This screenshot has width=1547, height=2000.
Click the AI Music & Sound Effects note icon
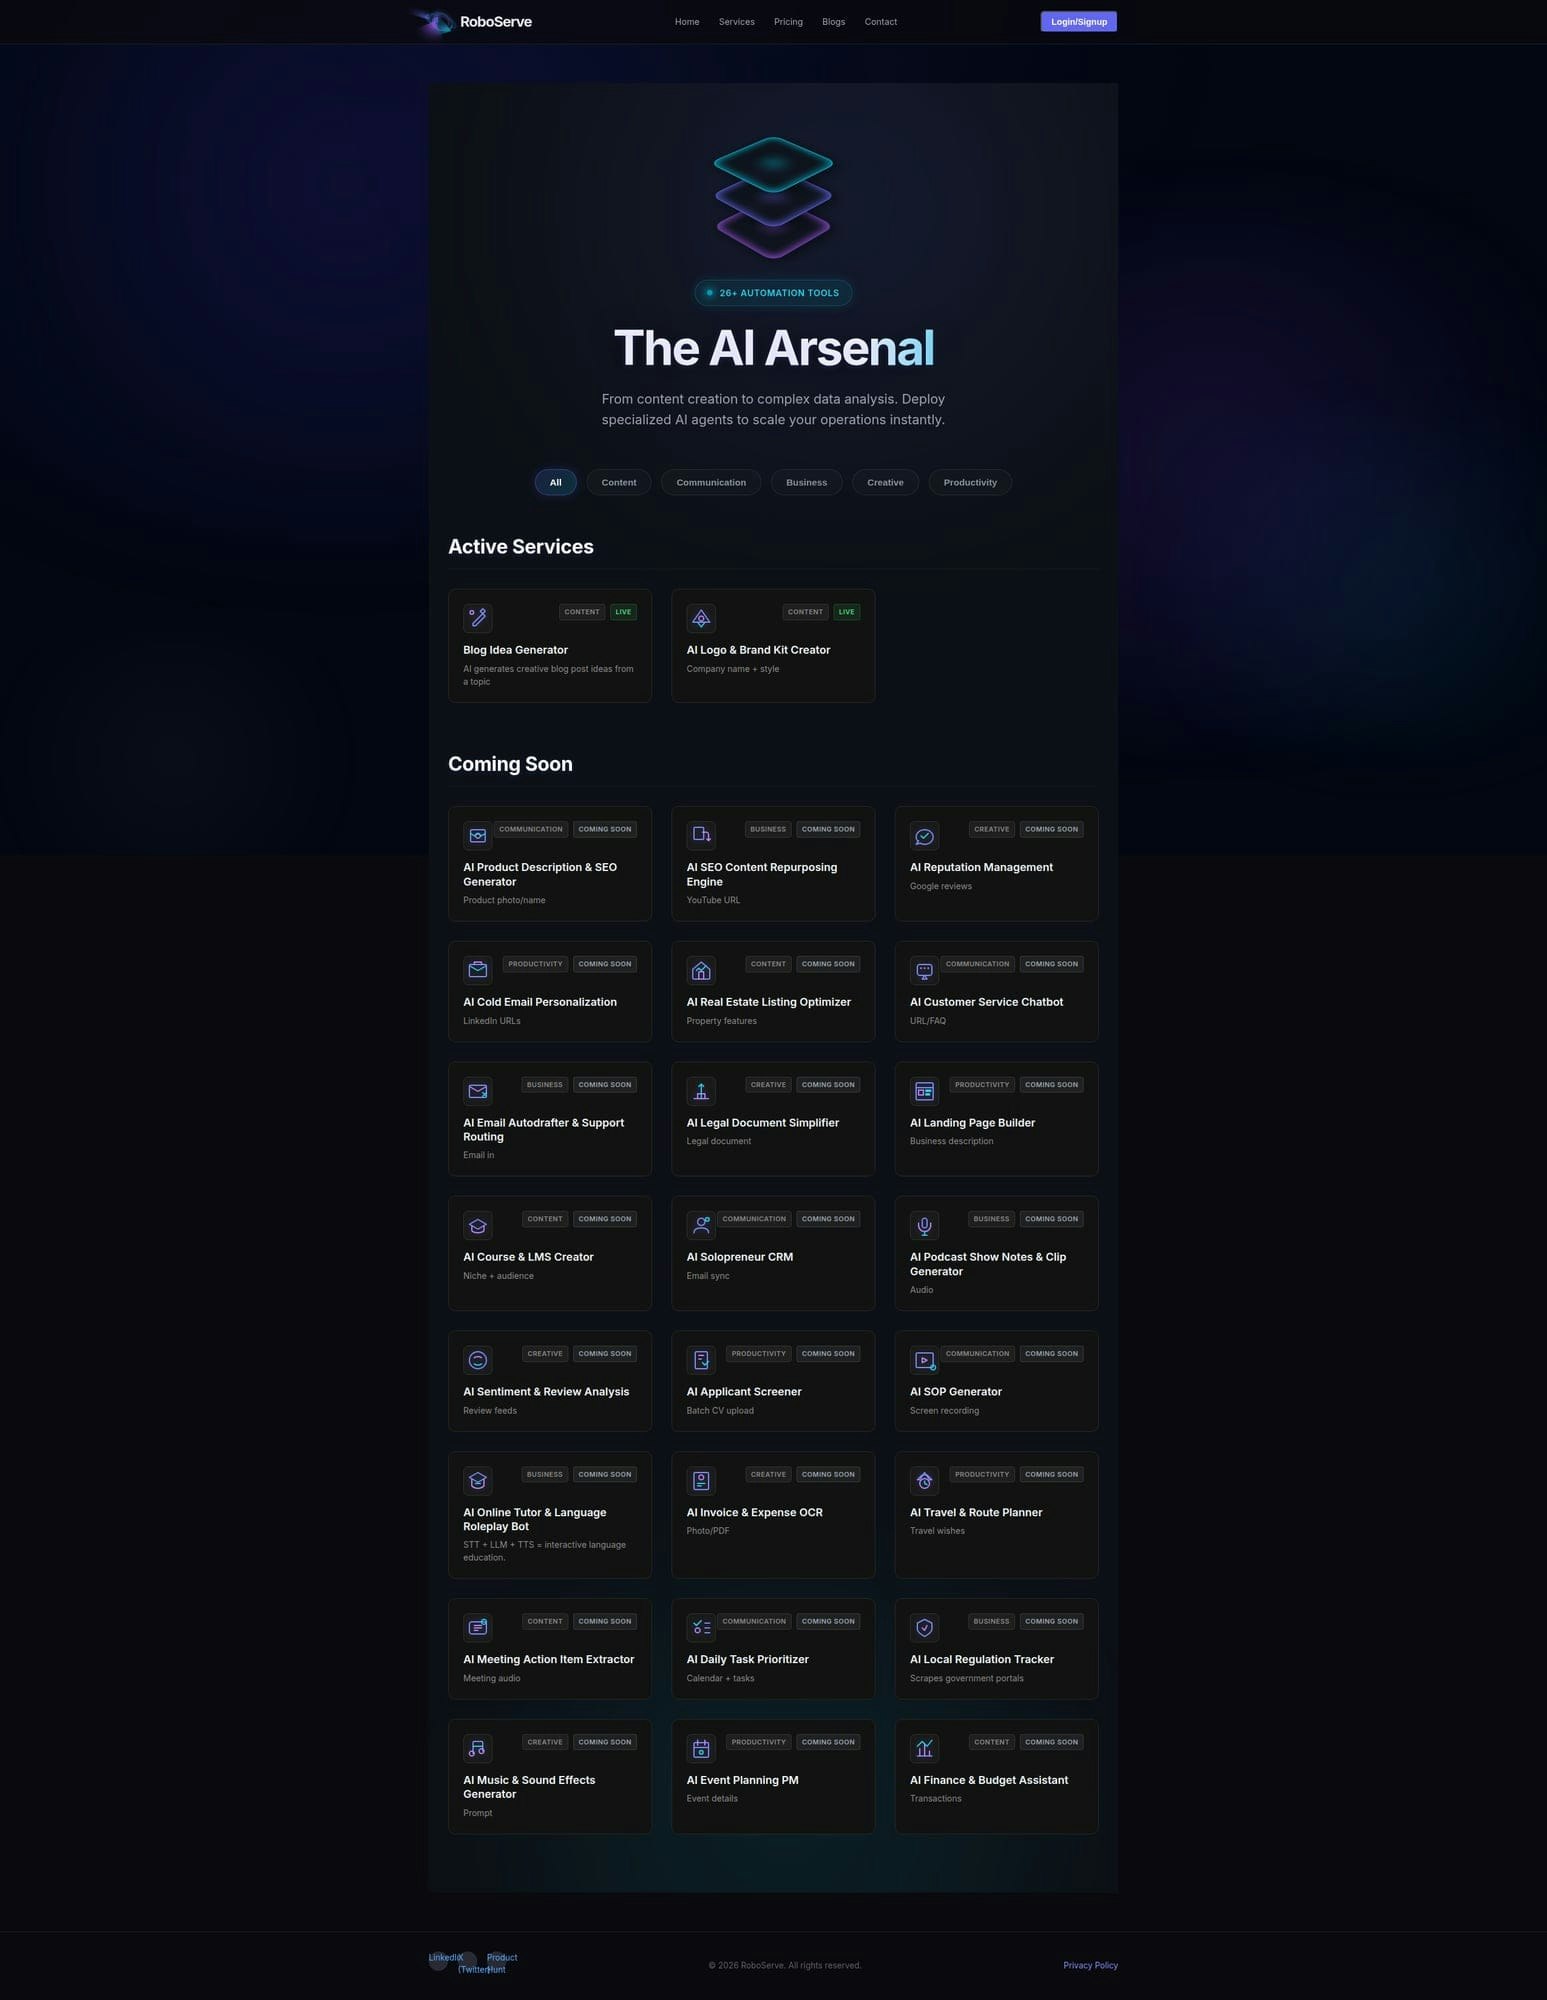coord(477,1748)
